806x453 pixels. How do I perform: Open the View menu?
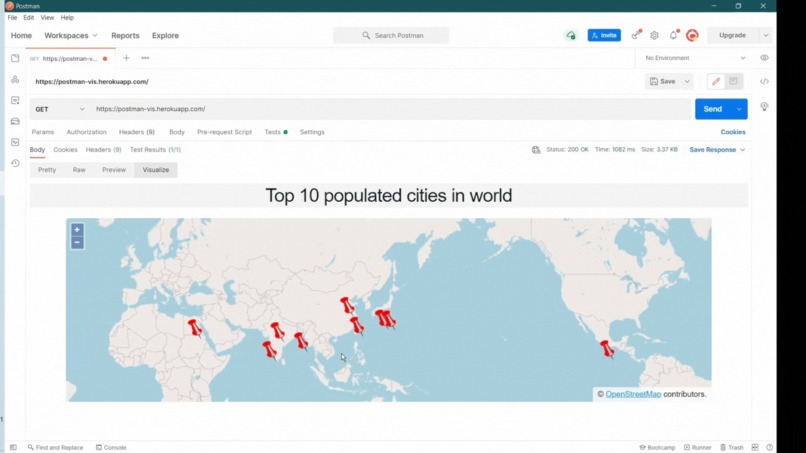[x=47, y=17]
